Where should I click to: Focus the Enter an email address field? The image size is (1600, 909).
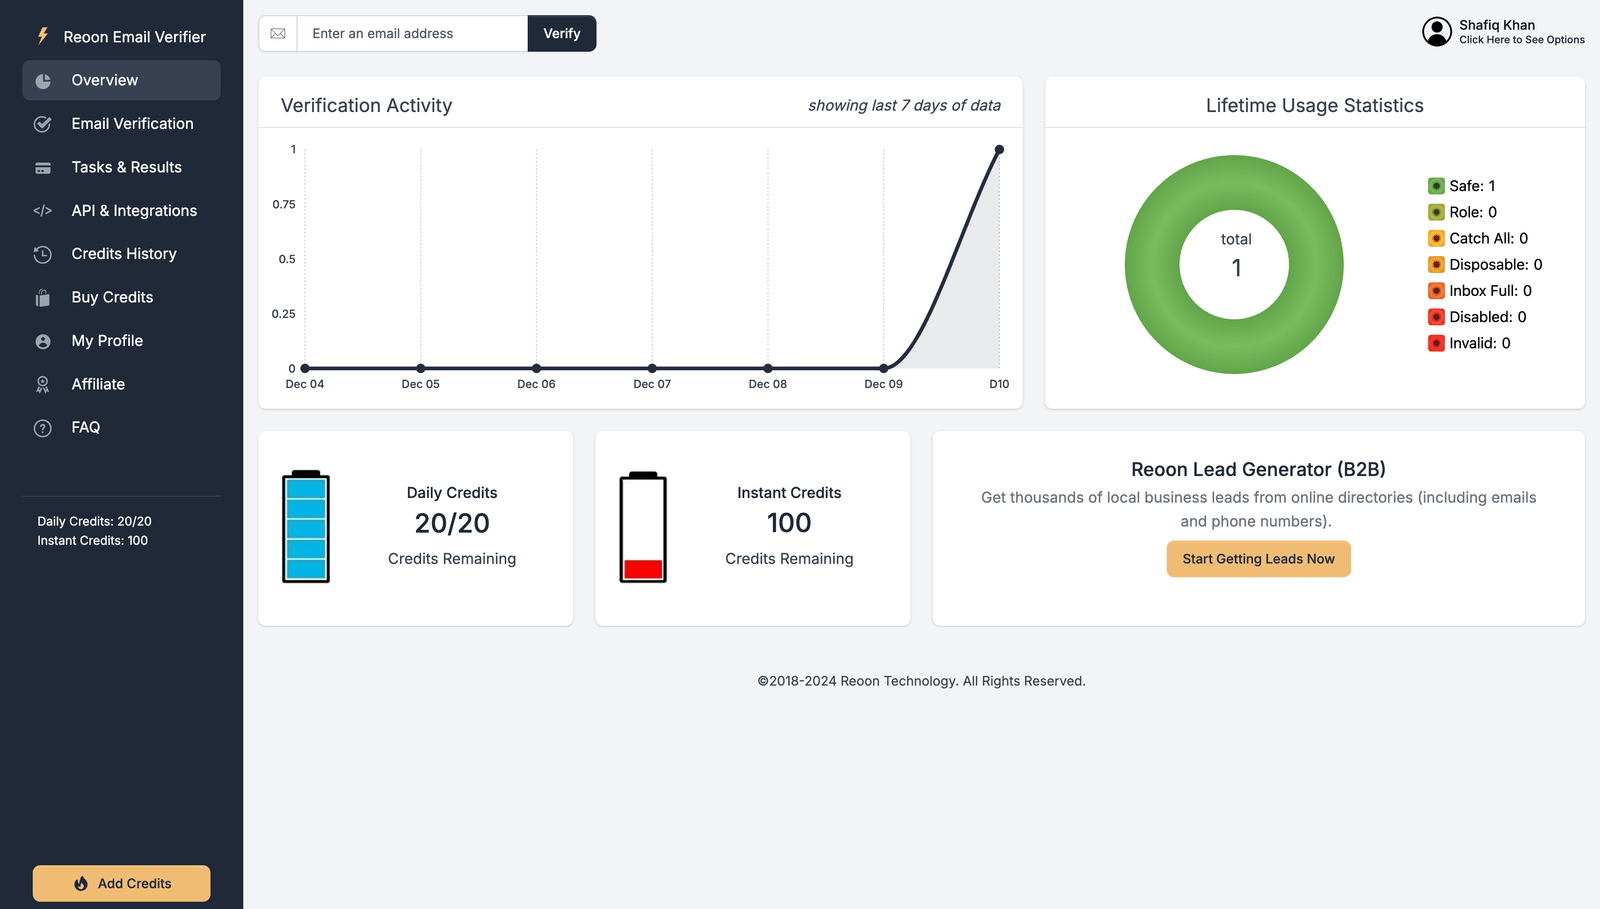point(412,33)
